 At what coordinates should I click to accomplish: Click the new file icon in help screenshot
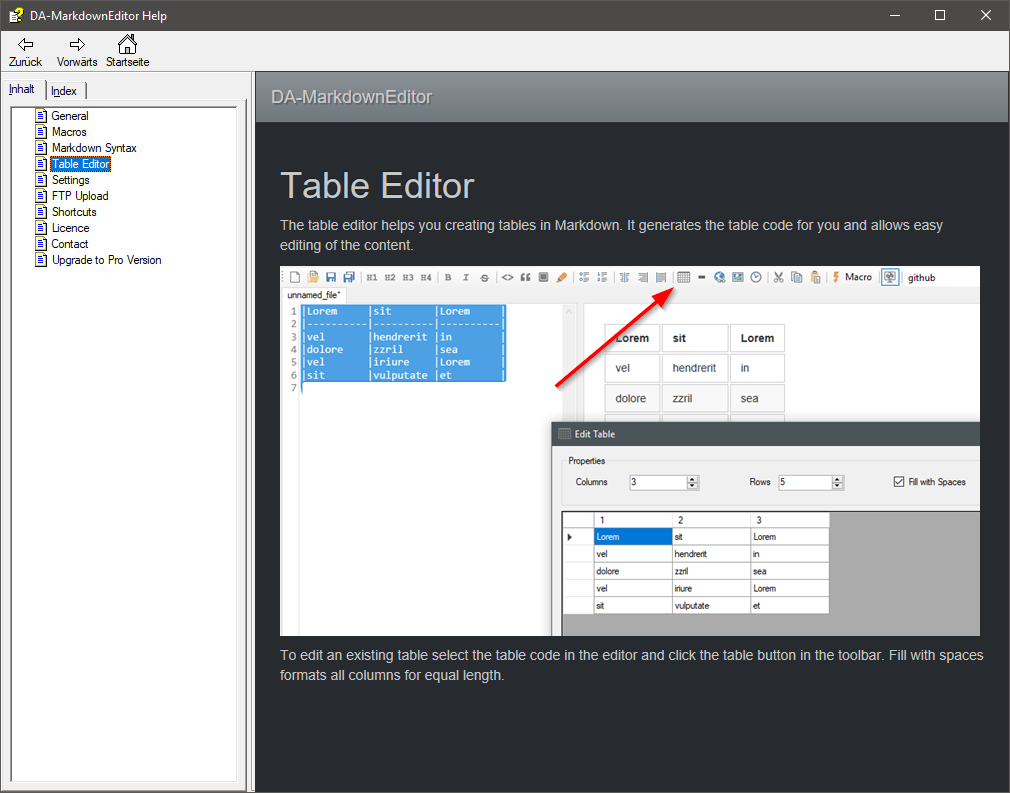point(295,277)
